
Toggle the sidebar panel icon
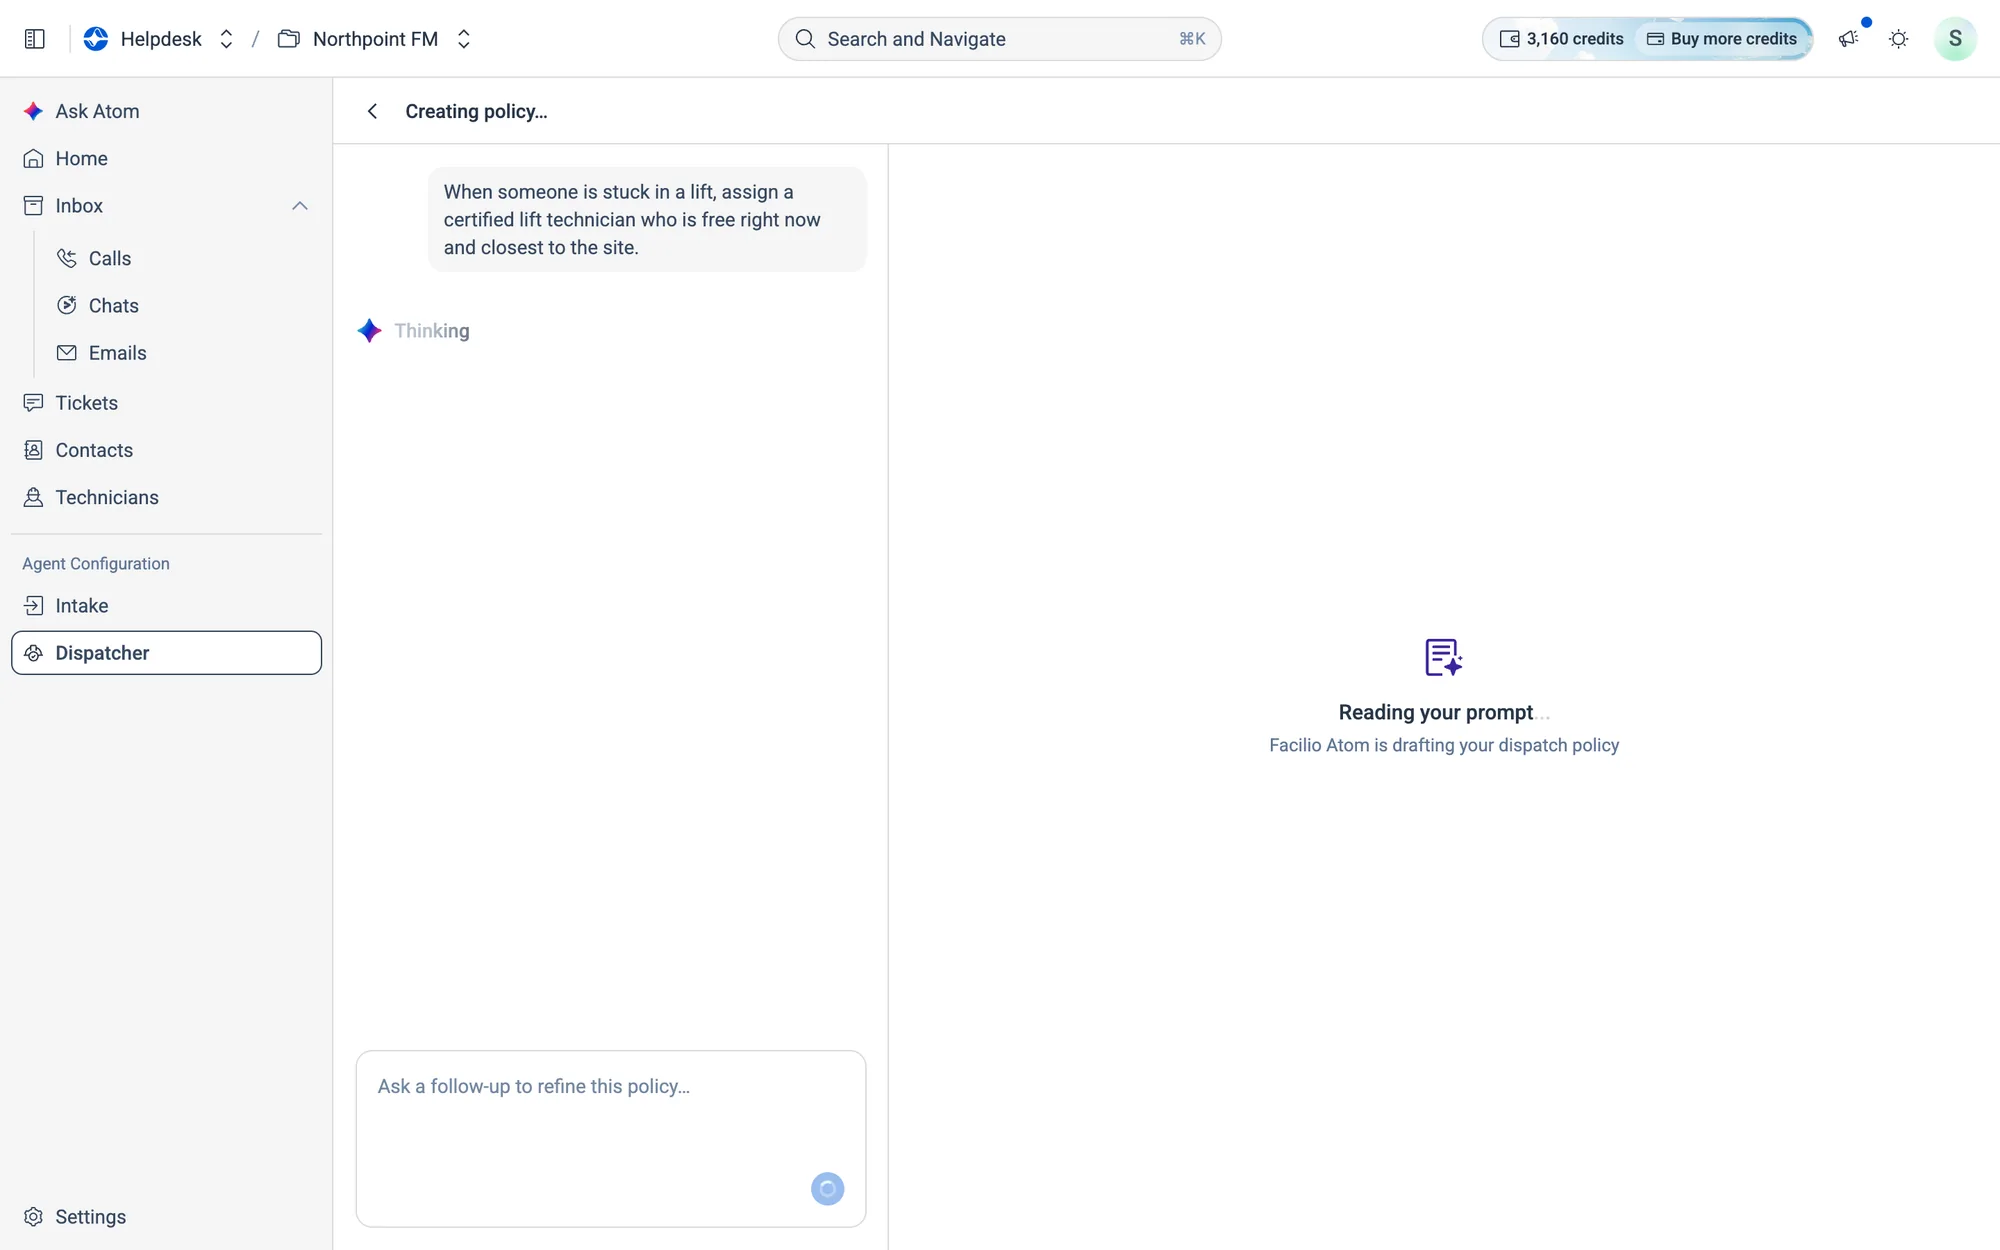tap(34, 39)
